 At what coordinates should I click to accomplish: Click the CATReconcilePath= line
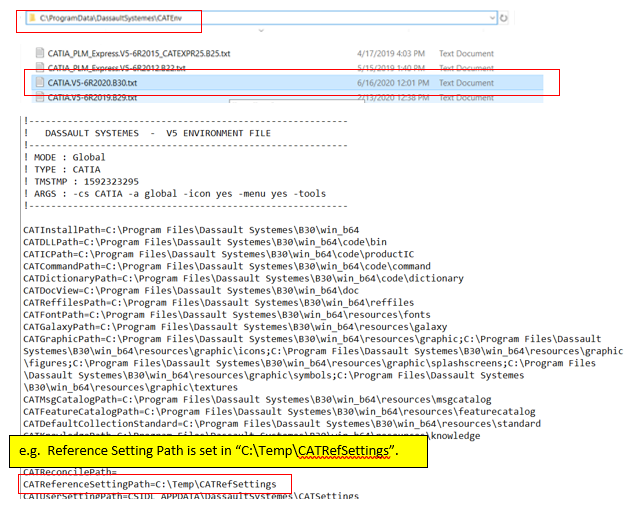[70, 472]
